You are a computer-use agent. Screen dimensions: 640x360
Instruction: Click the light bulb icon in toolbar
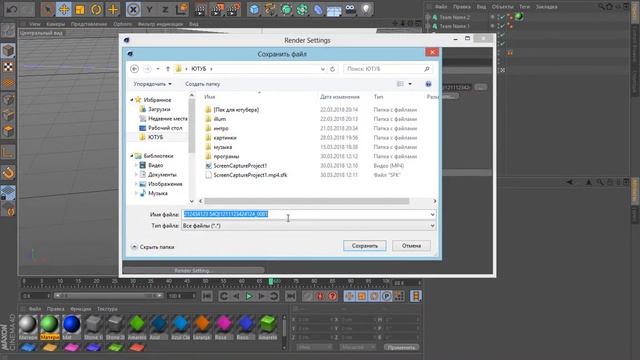pos(366,9)
